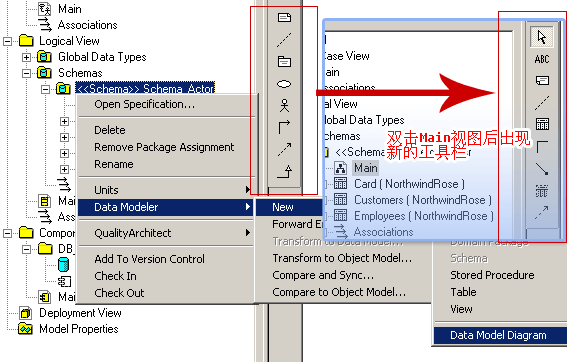
Task: Click the Model Properties folder icon
Action: click(25, 329)
